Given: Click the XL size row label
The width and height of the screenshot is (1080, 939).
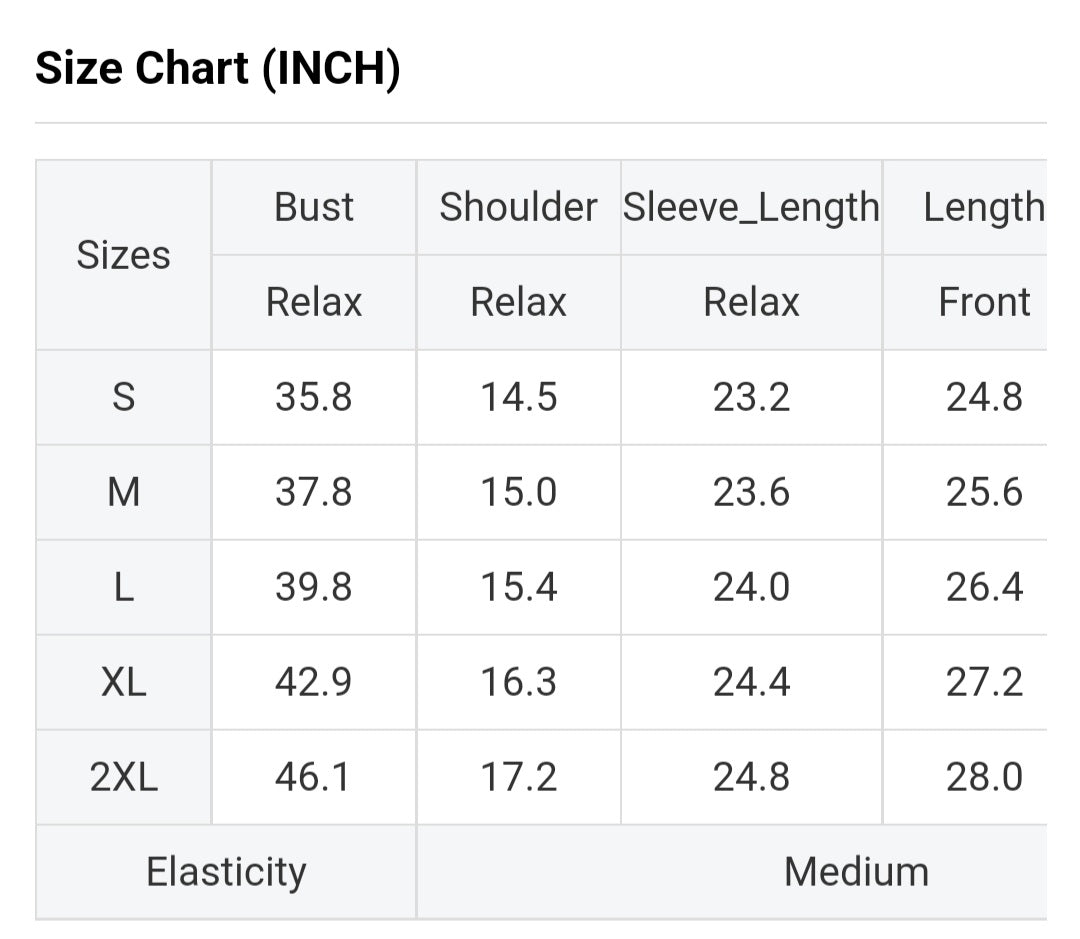Looking at the screenshot, I should [123, 682].
